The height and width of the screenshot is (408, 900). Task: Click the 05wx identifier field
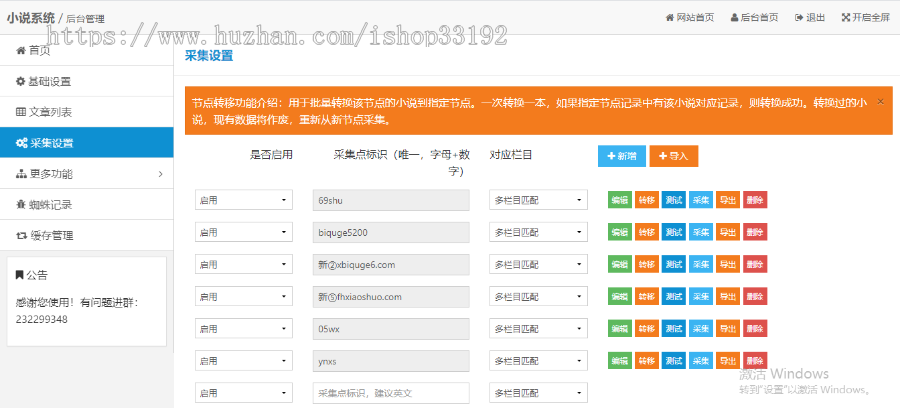pyautogui.click(x=391, y=328)
